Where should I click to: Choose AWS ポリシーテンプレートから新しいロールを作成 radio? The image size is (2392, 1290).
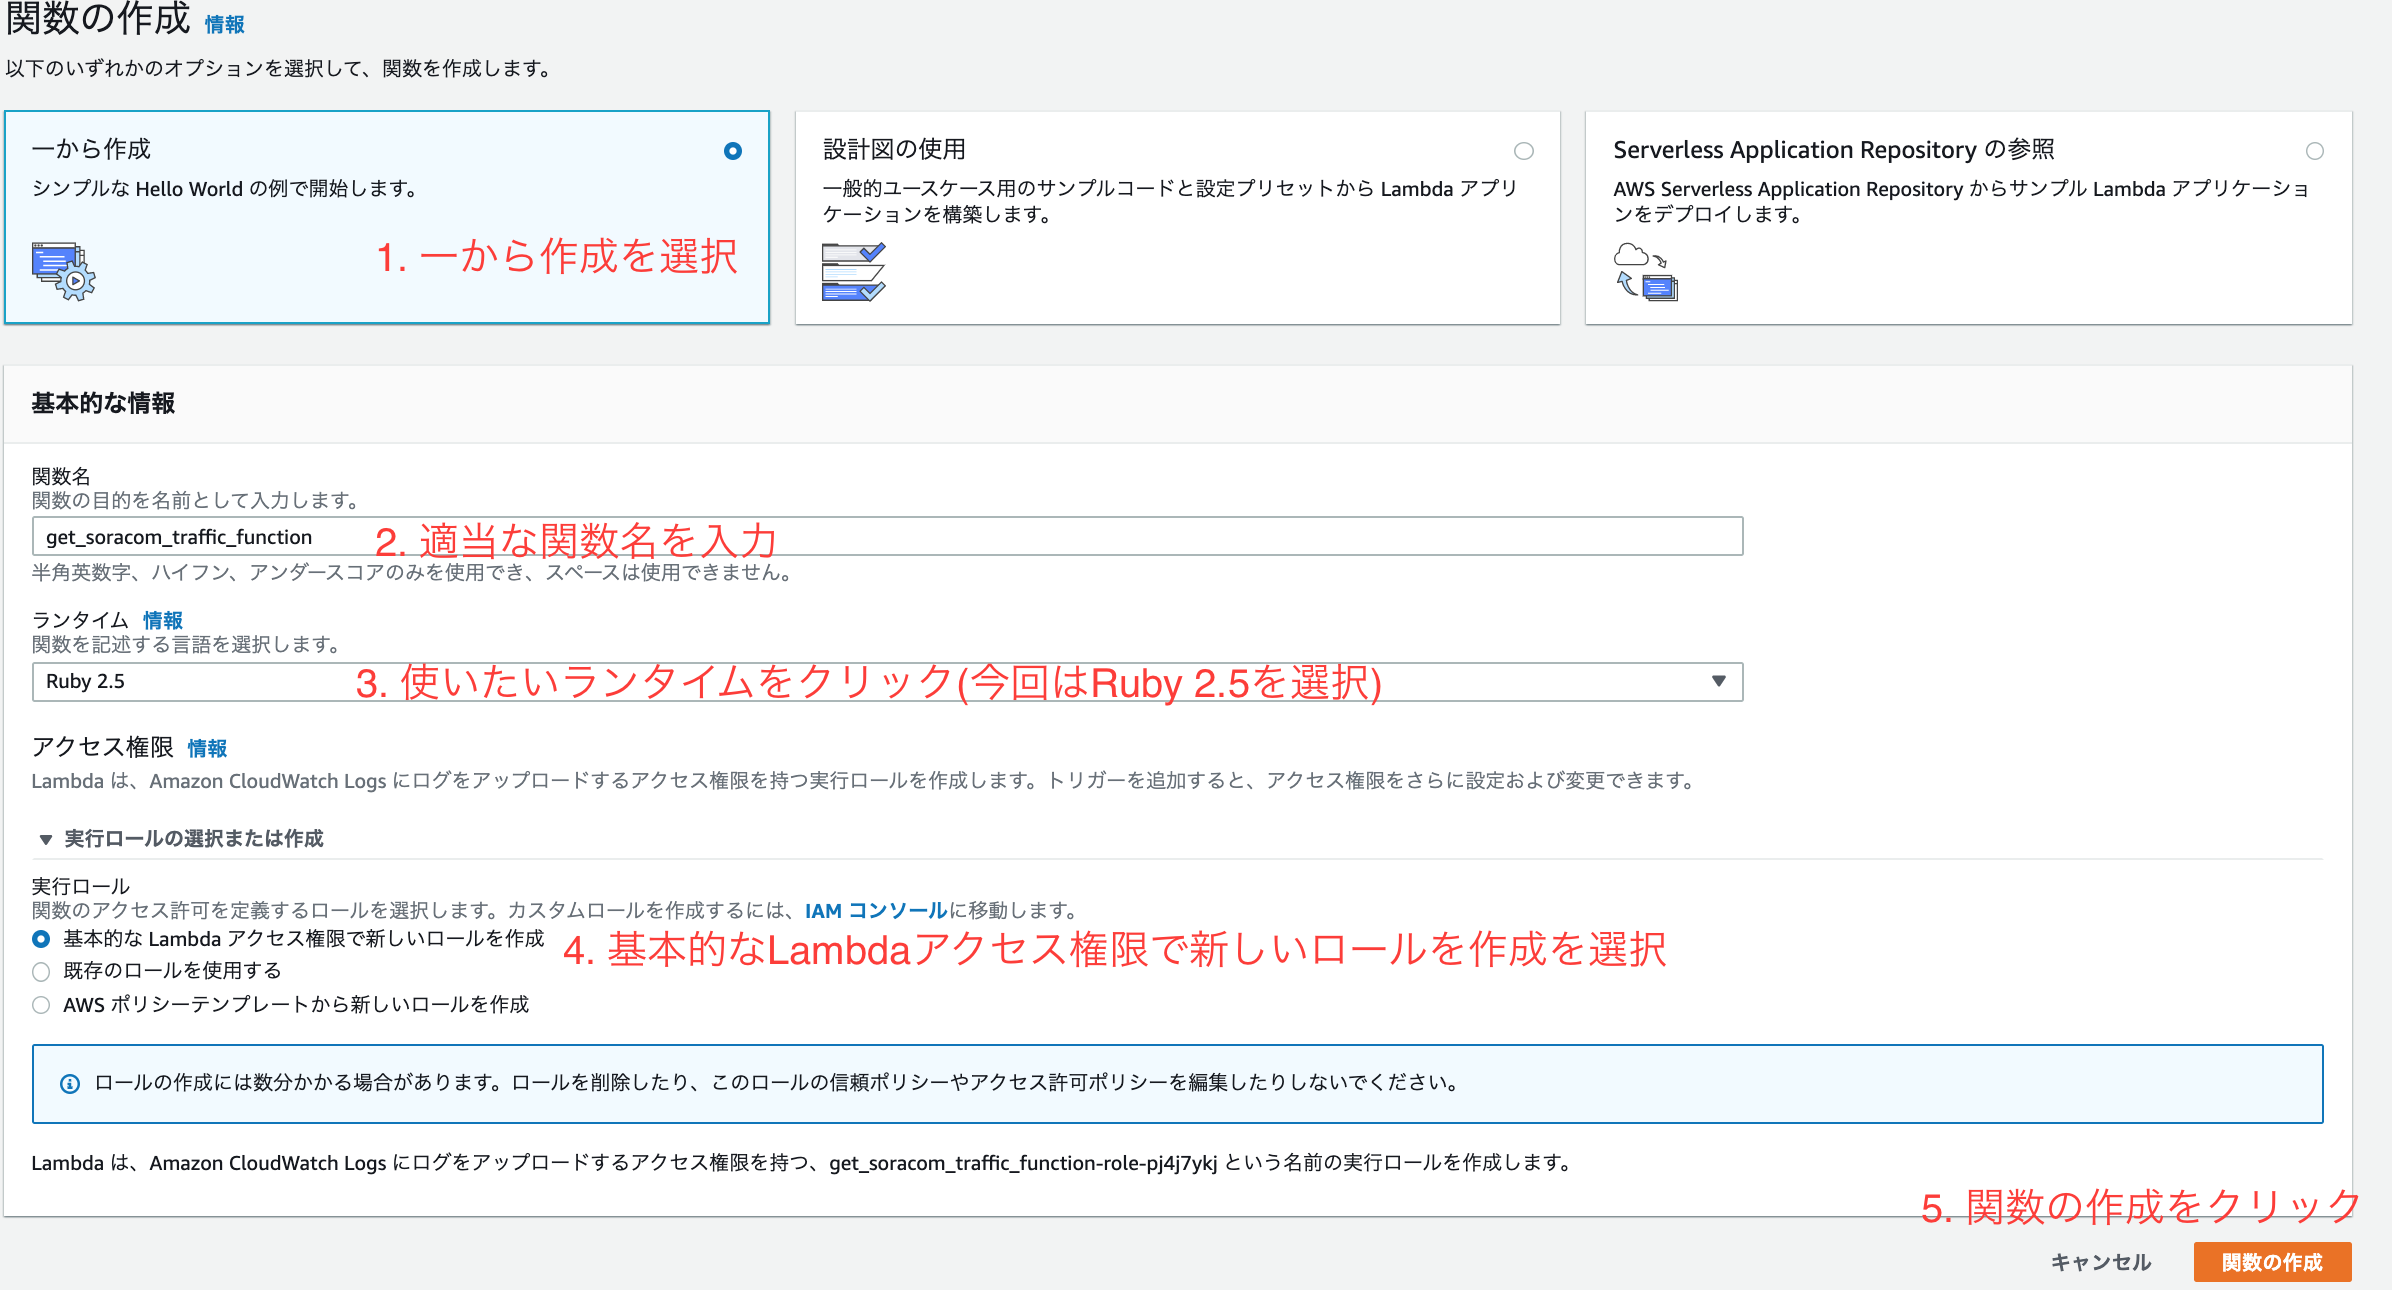pyautogui.click(x=41, y=1005)
